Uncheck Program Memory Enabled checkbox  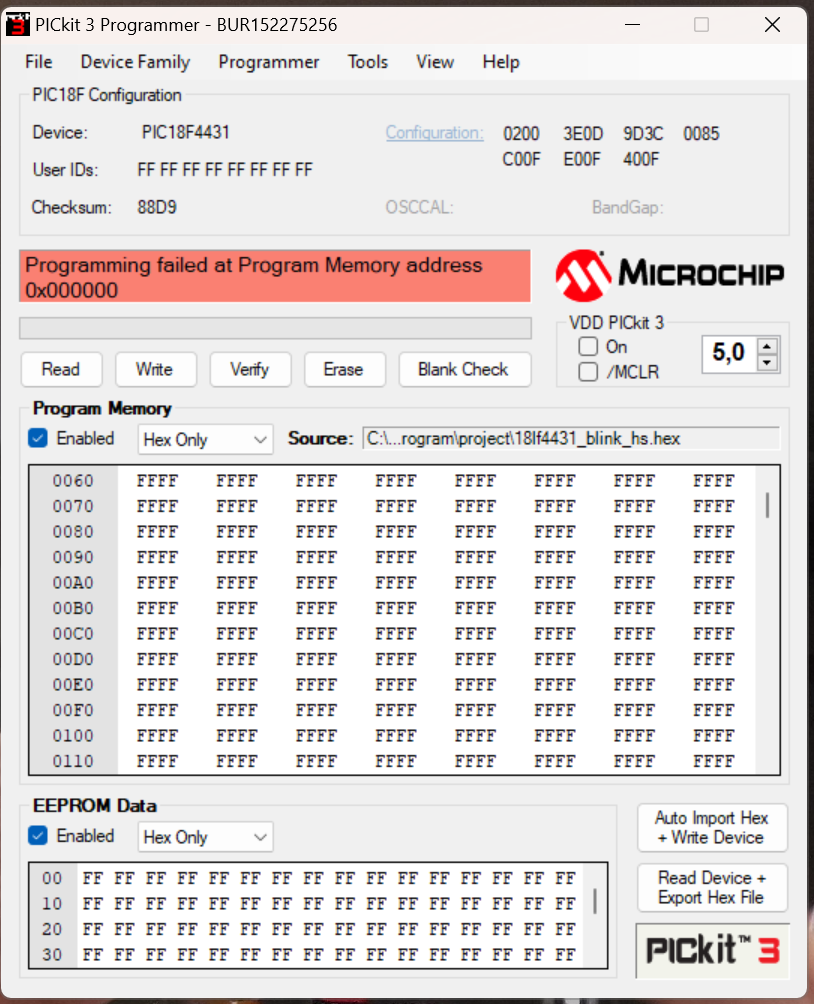coord(38,438)
